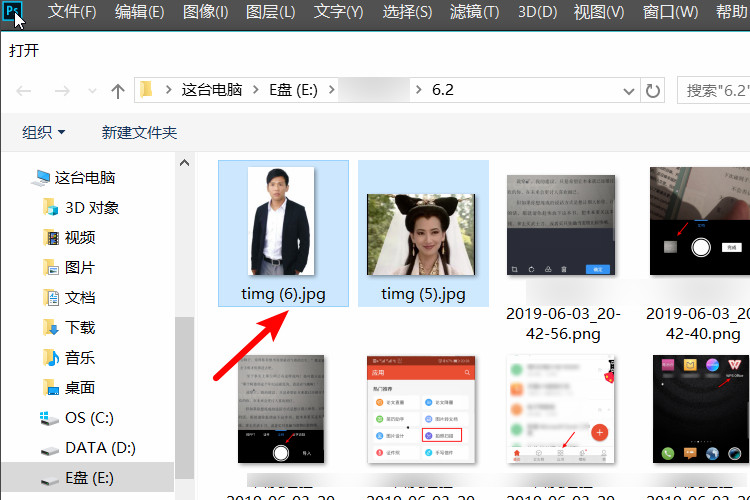Select the red app menu screenshot thumbnail
The width and height of the screenshot is (750, 500).
coord(421,409)
